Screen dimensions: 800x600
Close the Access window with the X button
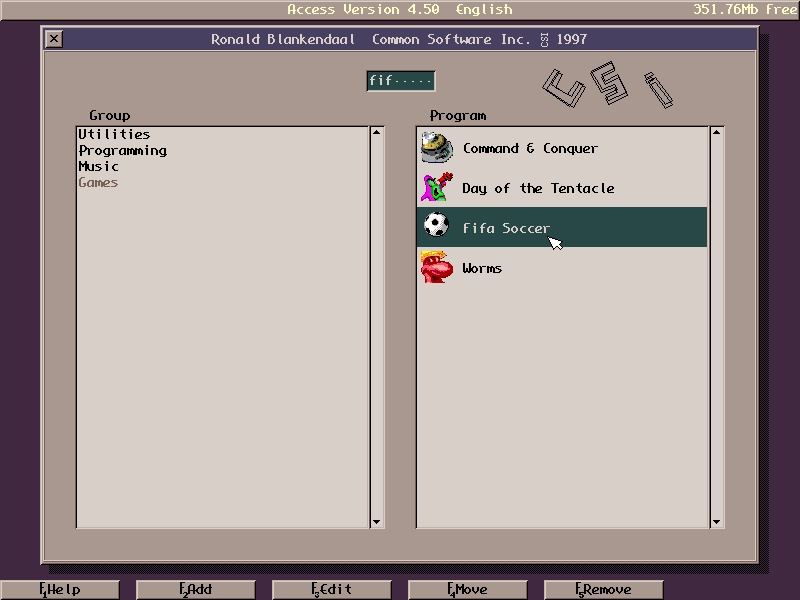point(54,39)
